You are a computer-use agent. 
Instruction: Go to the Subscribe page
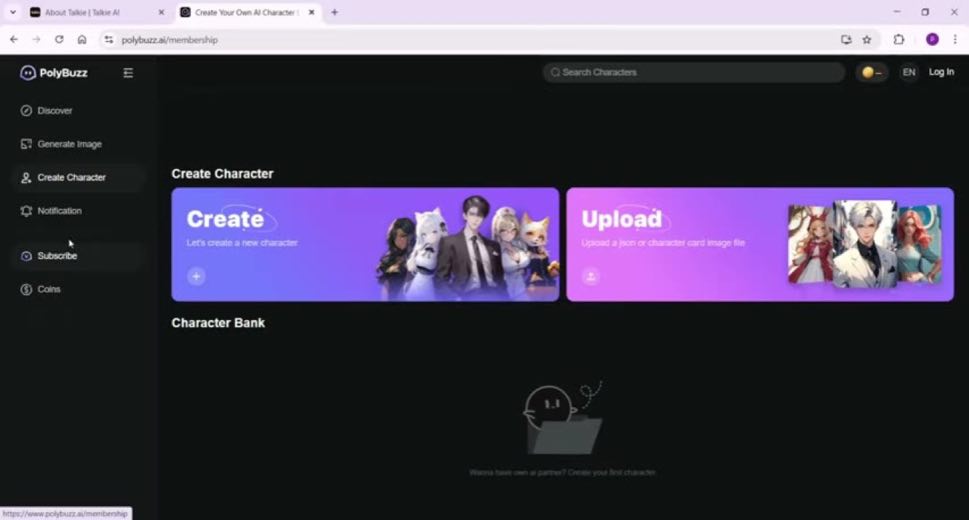click(x=78, y=256)
